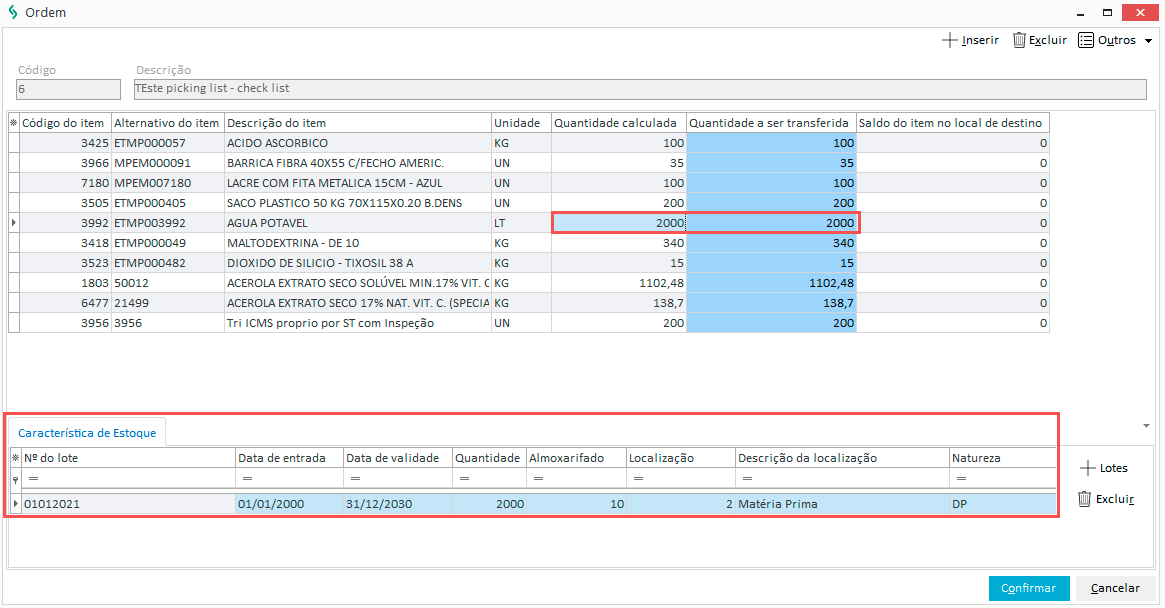1165x608 pixels.
Task: Open the Outros dropdown arrow
Action: 1148,41
